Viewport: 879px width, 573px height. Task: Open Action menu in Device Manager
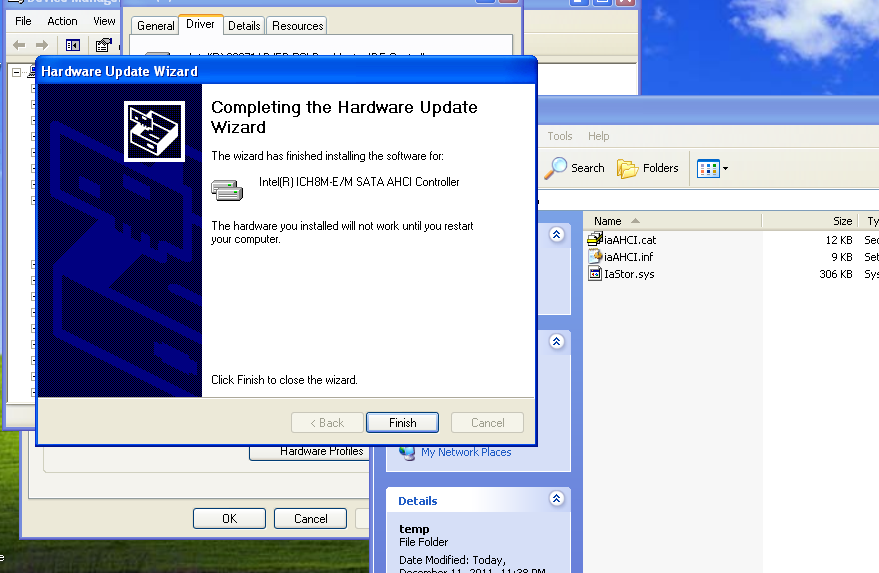click(x=62, y=21)
